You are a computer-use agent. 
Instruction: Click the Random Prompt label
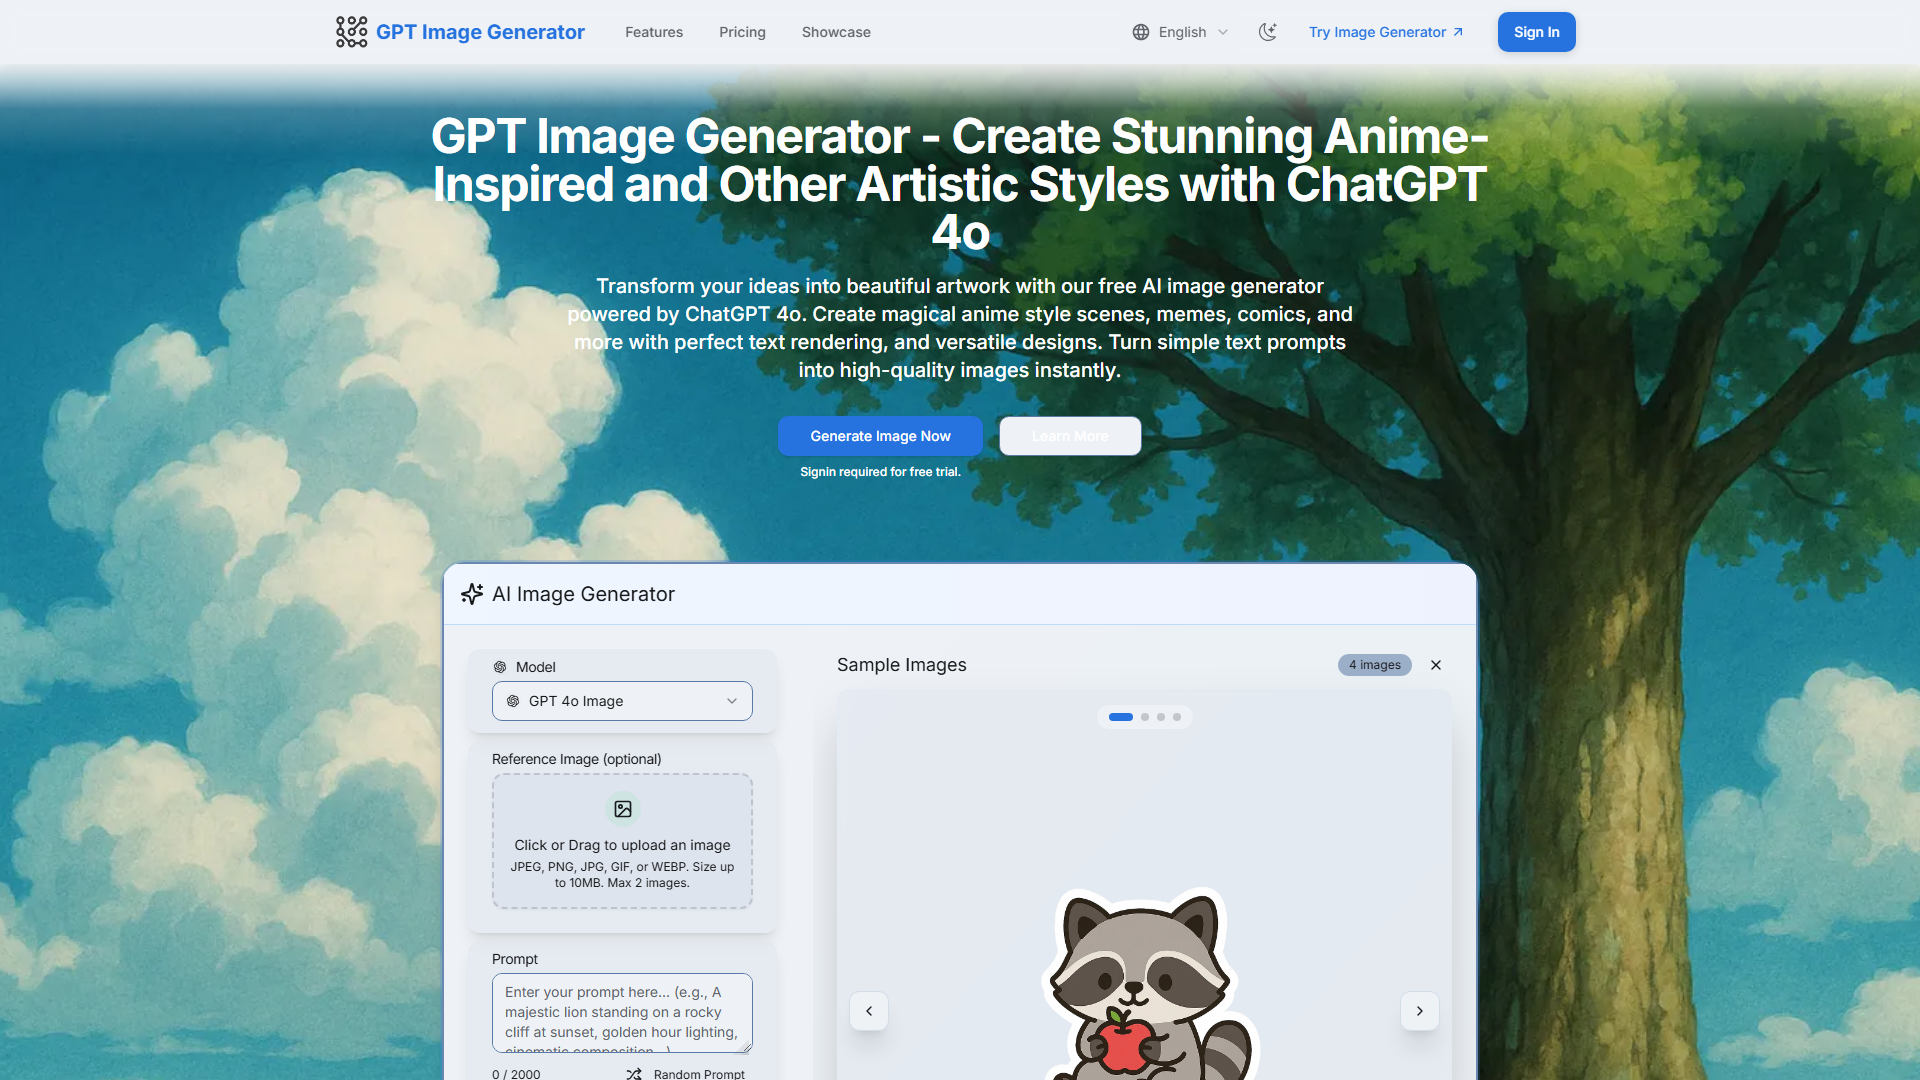point(699,1074)
